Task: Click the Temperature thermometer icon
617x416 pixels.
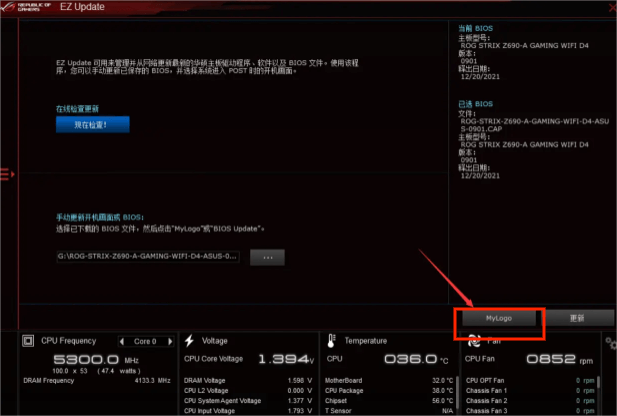Action: 333,341
